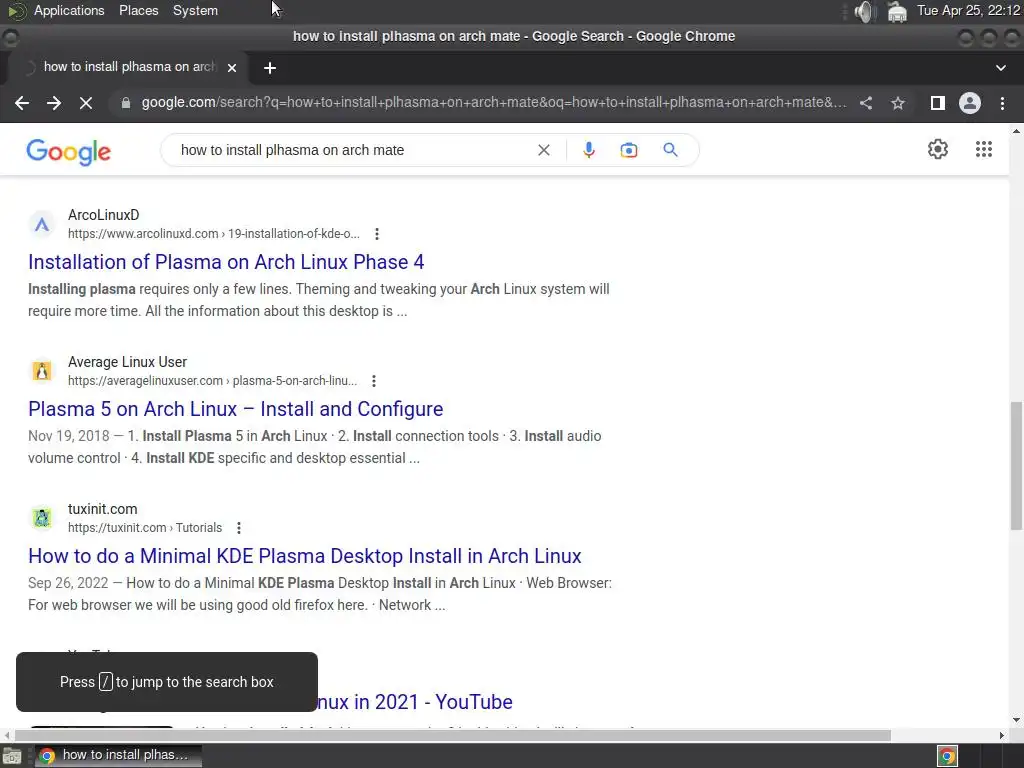
Task: Stop loading the current page
Action: click(x=86, y=103)
